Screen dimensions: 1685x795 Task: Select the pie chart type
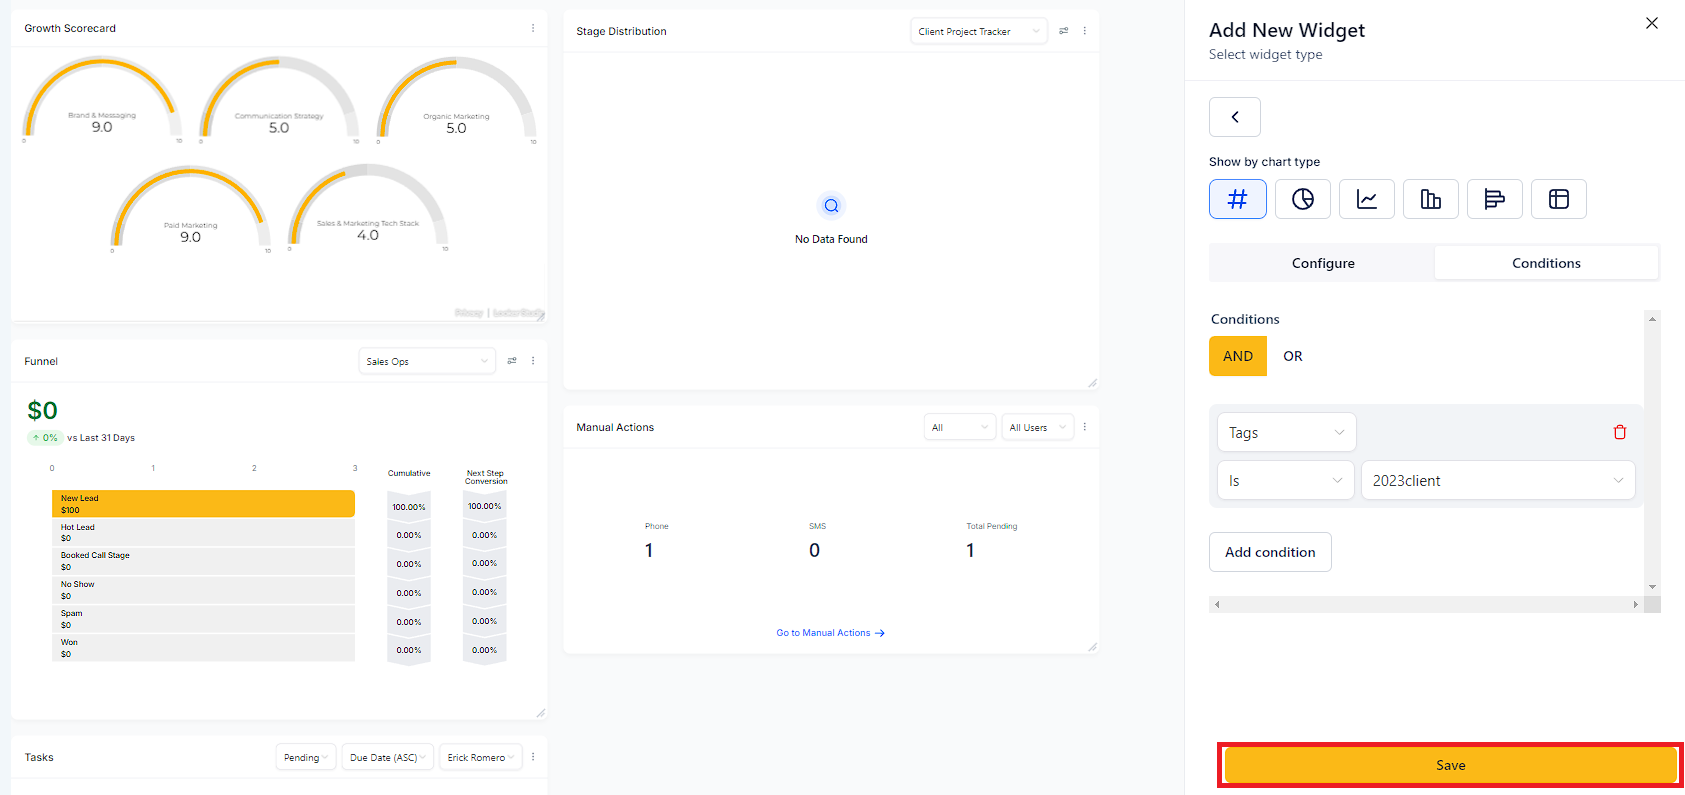coord(1302,199)
